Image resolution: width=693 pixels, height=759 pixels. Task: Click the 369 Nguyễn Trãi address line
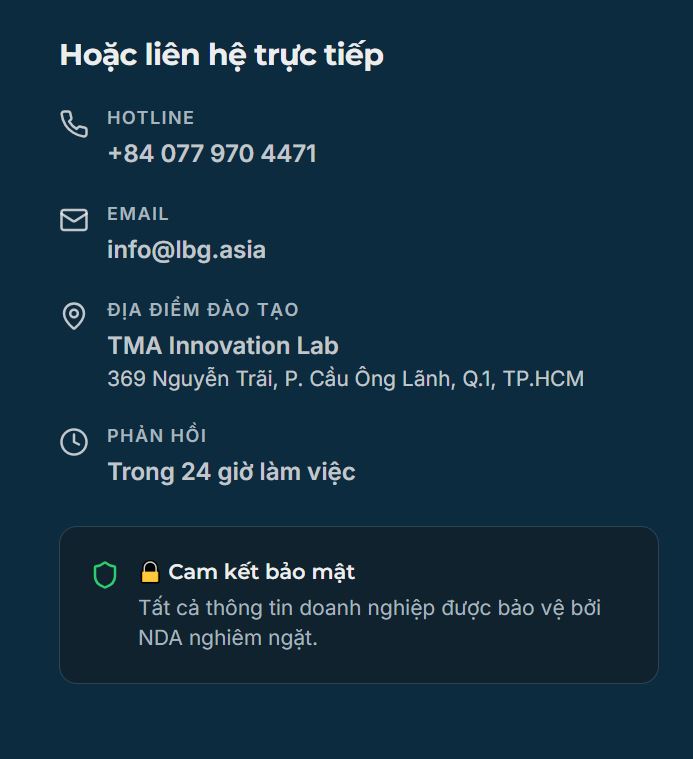(345, 379)
